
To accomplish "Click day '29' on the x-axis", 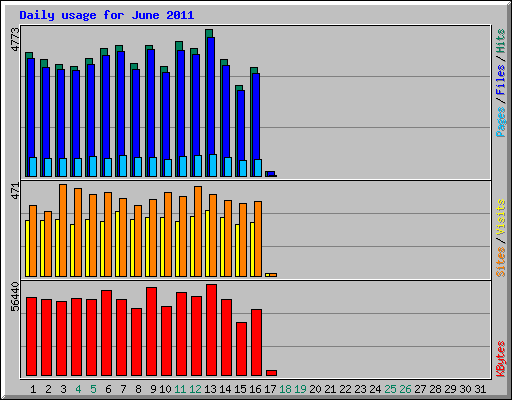I will point(450,389).
